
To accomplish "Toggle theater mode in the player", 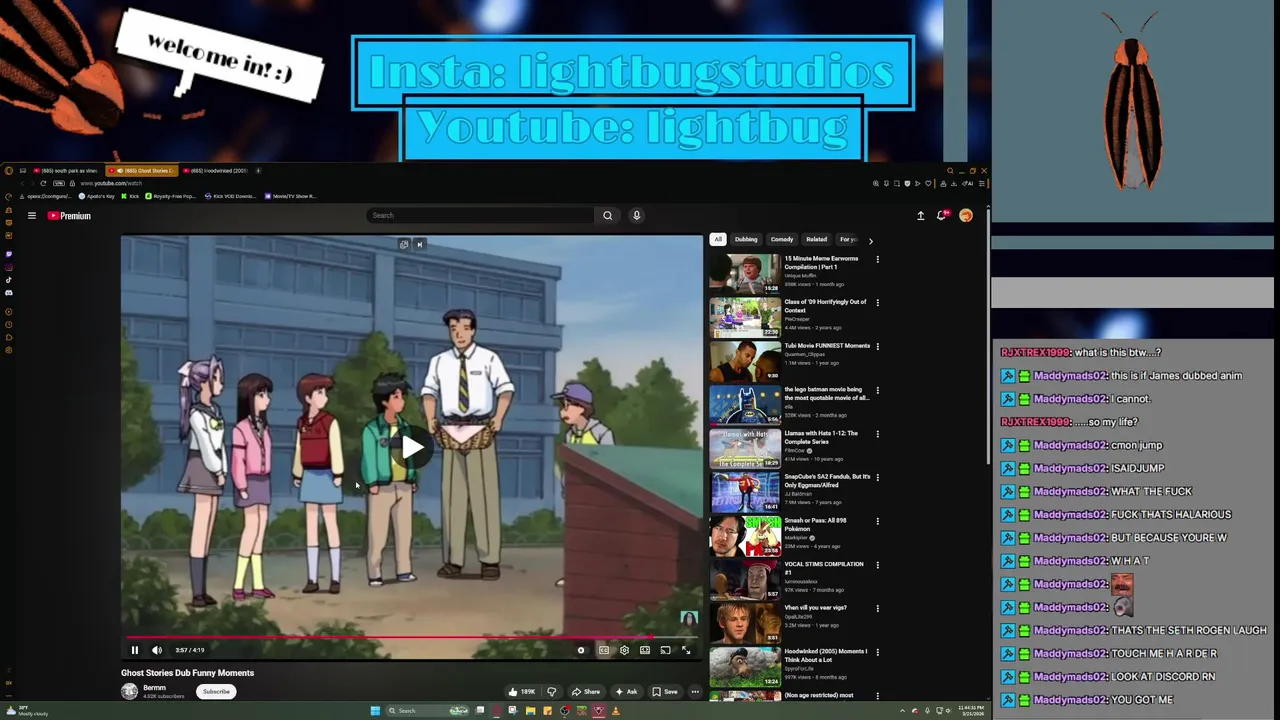I will [x=645, y=650].
